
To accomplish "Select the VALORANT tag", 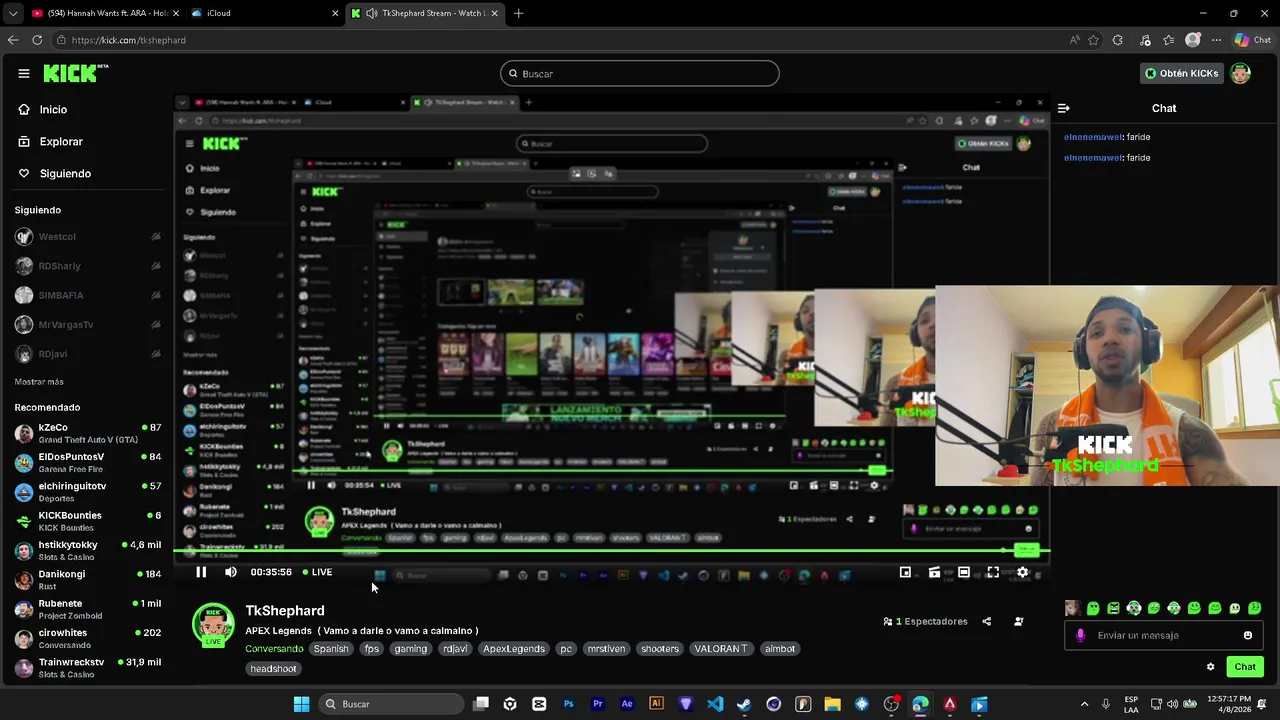I will (x=721, y=649).
